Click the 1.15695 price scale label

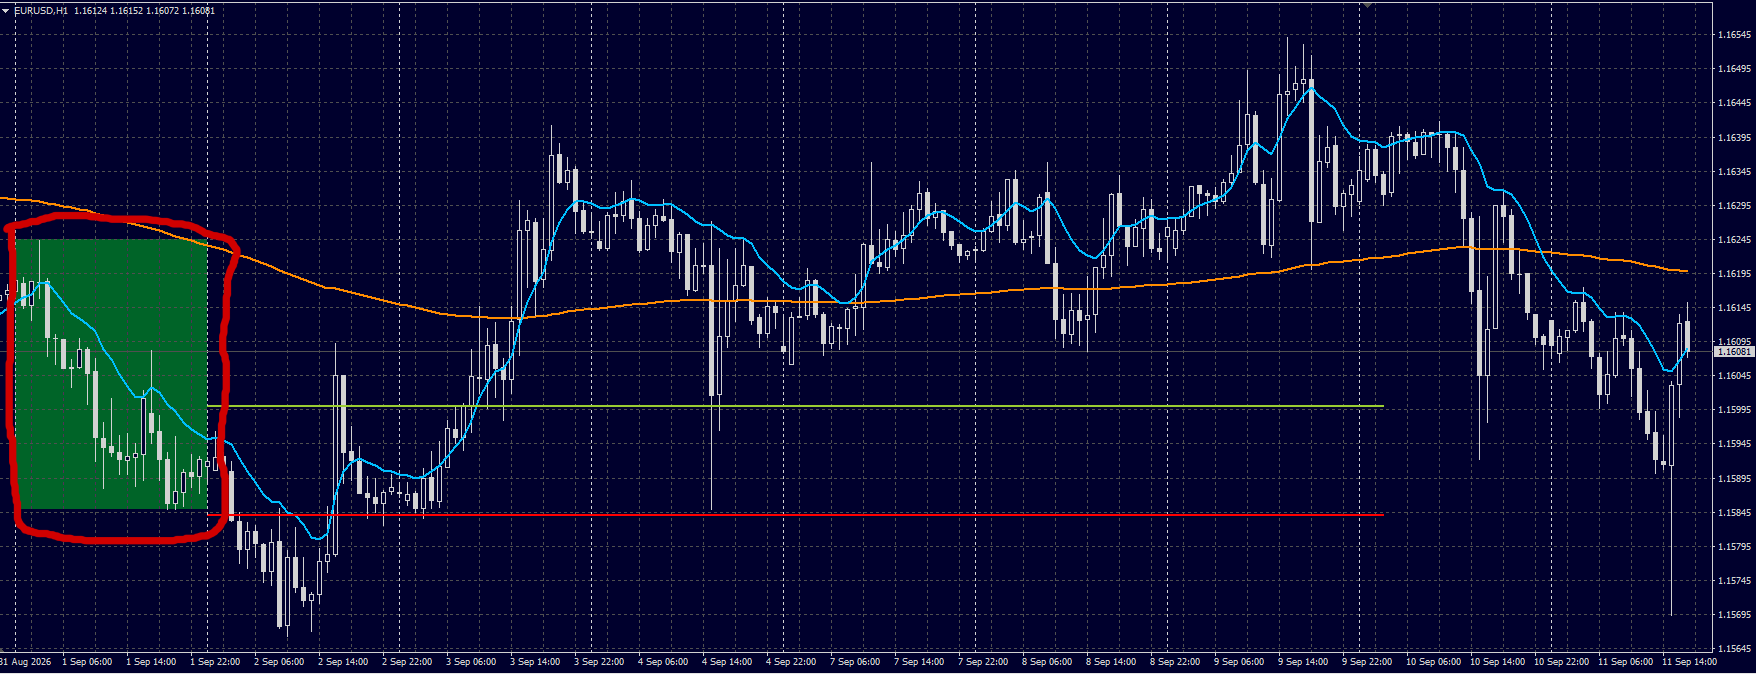[x=1734, y=615]
